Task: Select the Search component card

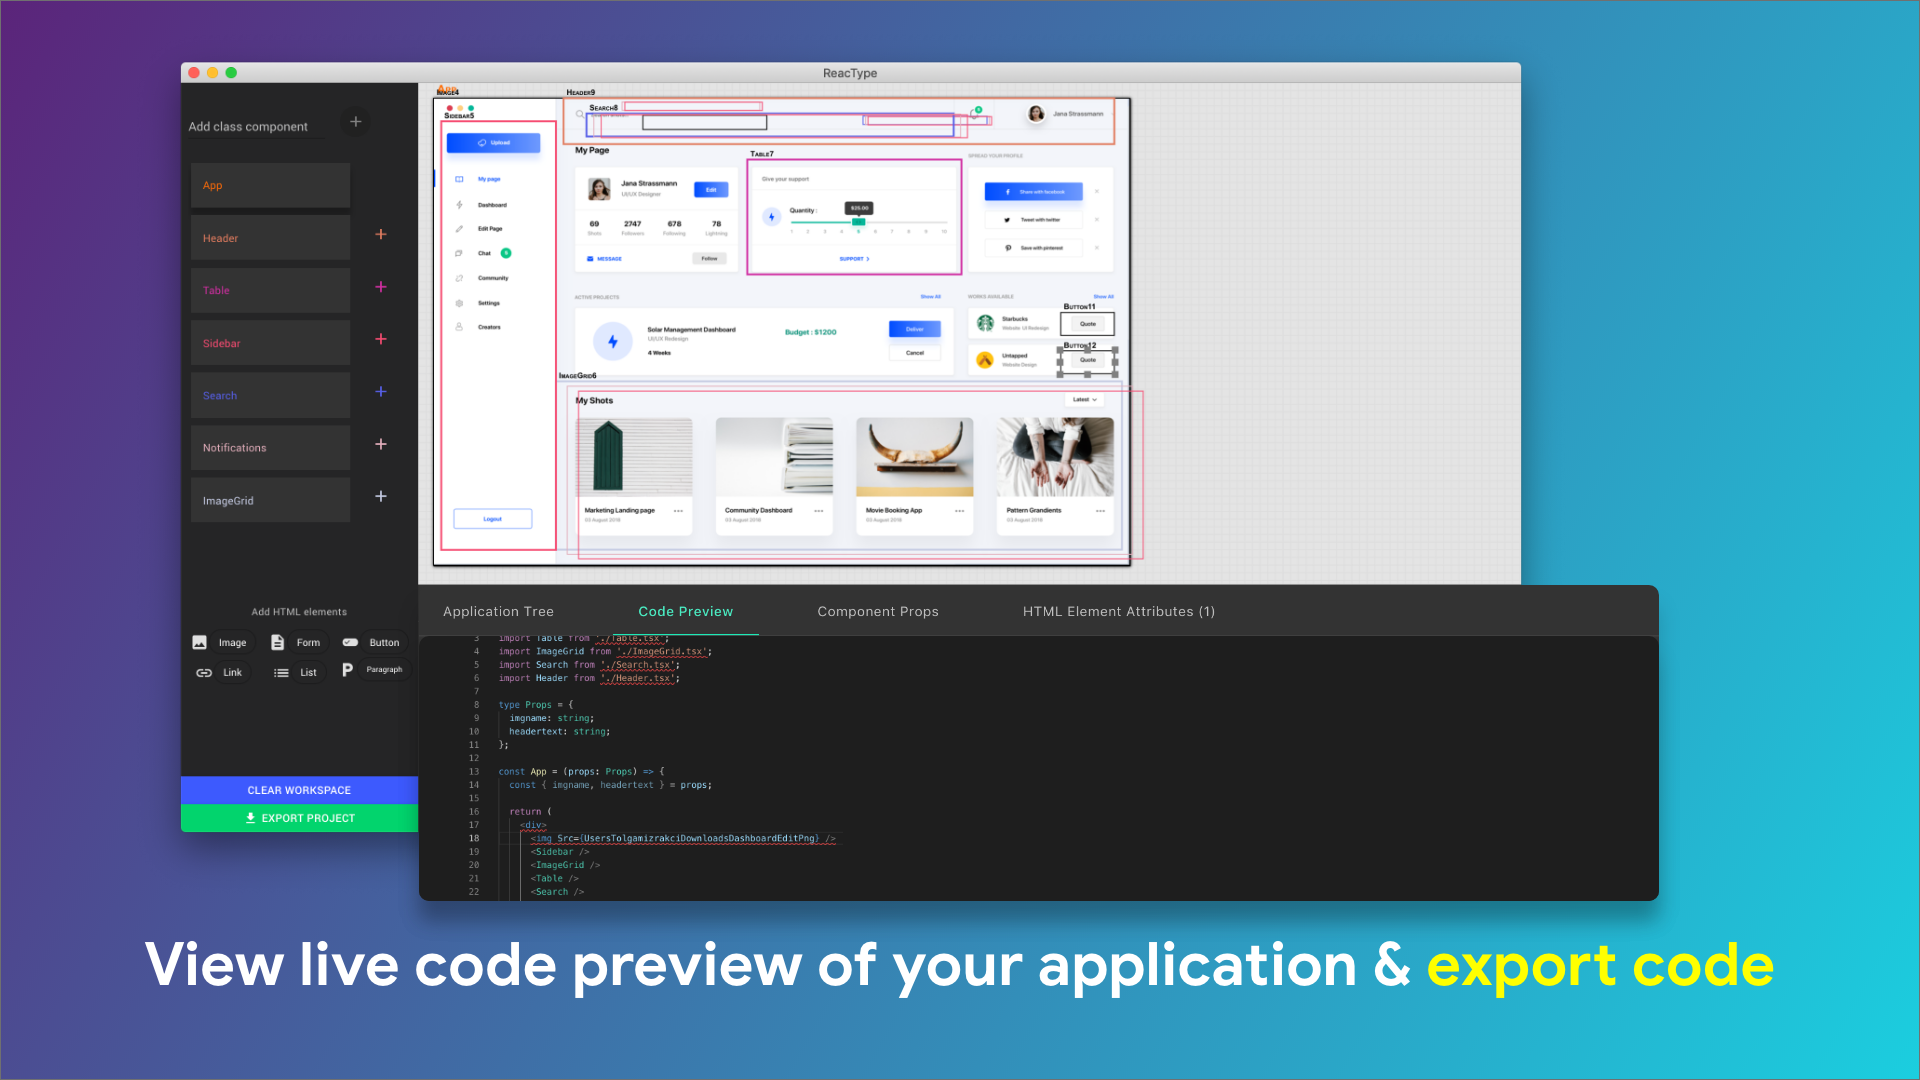Action: click(270, 395)
